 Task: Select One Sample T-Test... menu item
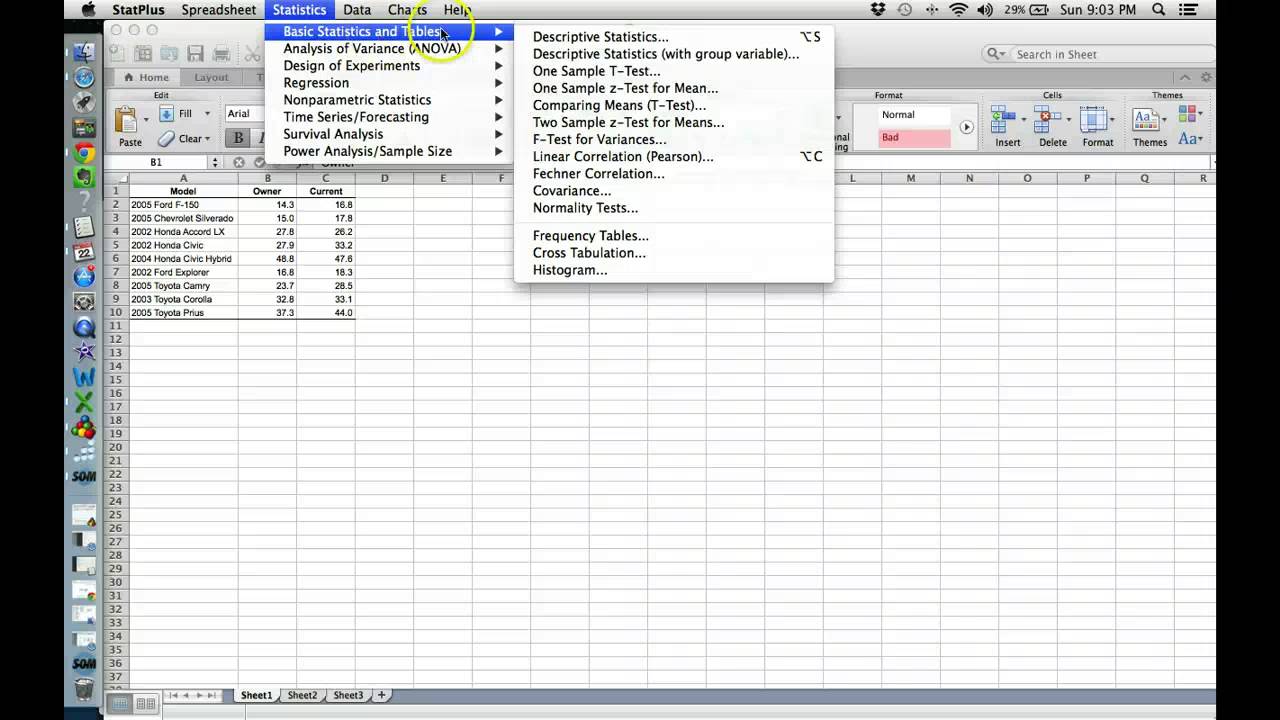click(674, 71)
